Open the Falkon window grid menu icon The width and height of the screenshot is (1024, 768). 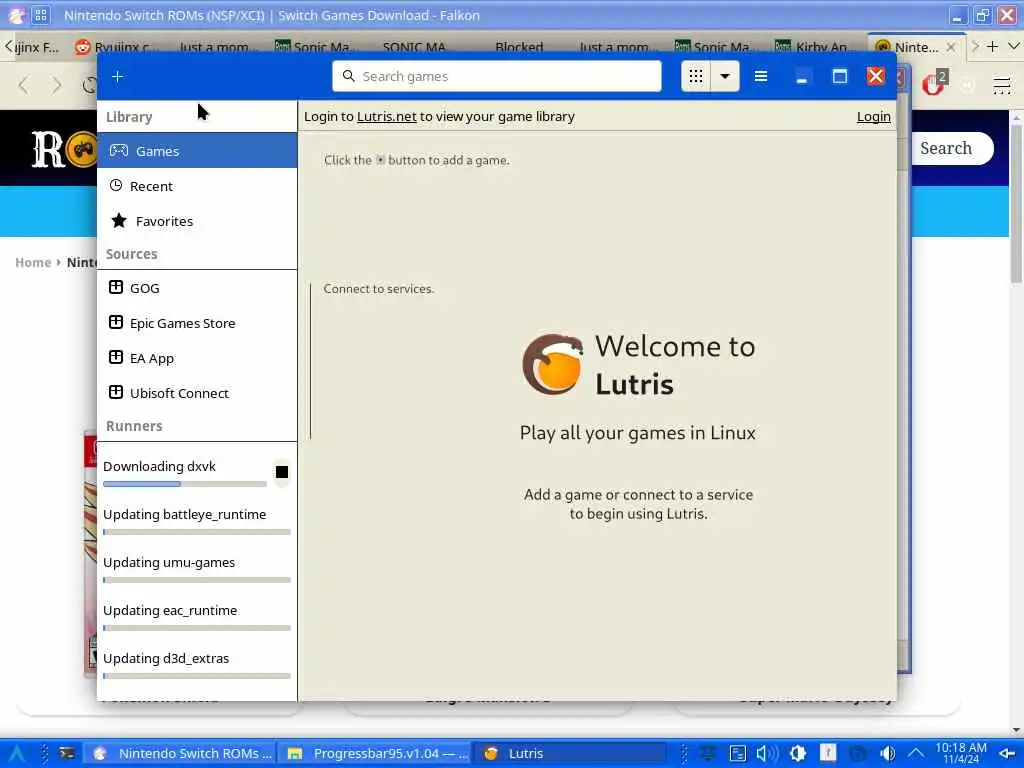pyautogui.click(x=41, y=15)
